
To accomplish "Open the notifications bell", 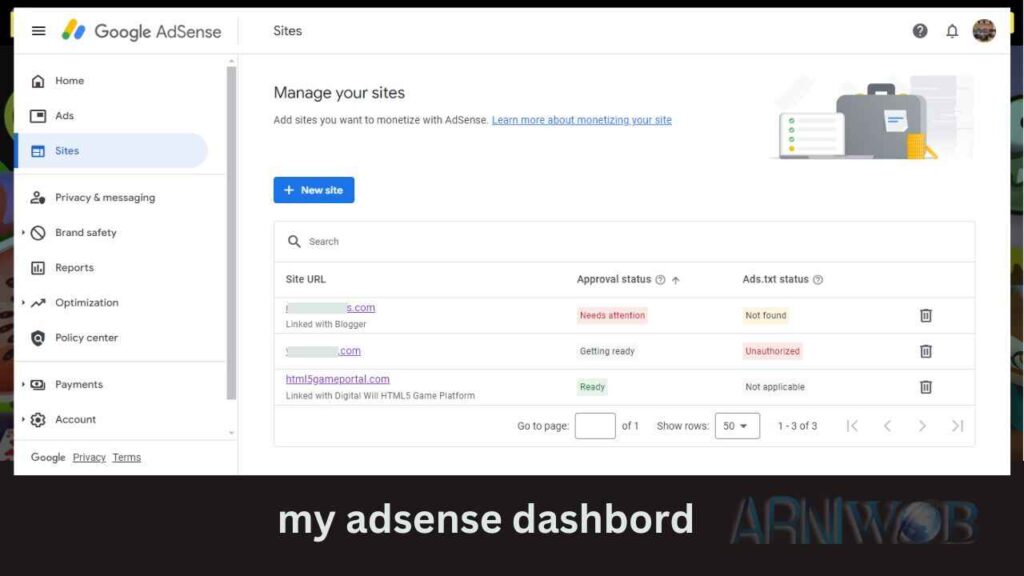I will (952, 31).
